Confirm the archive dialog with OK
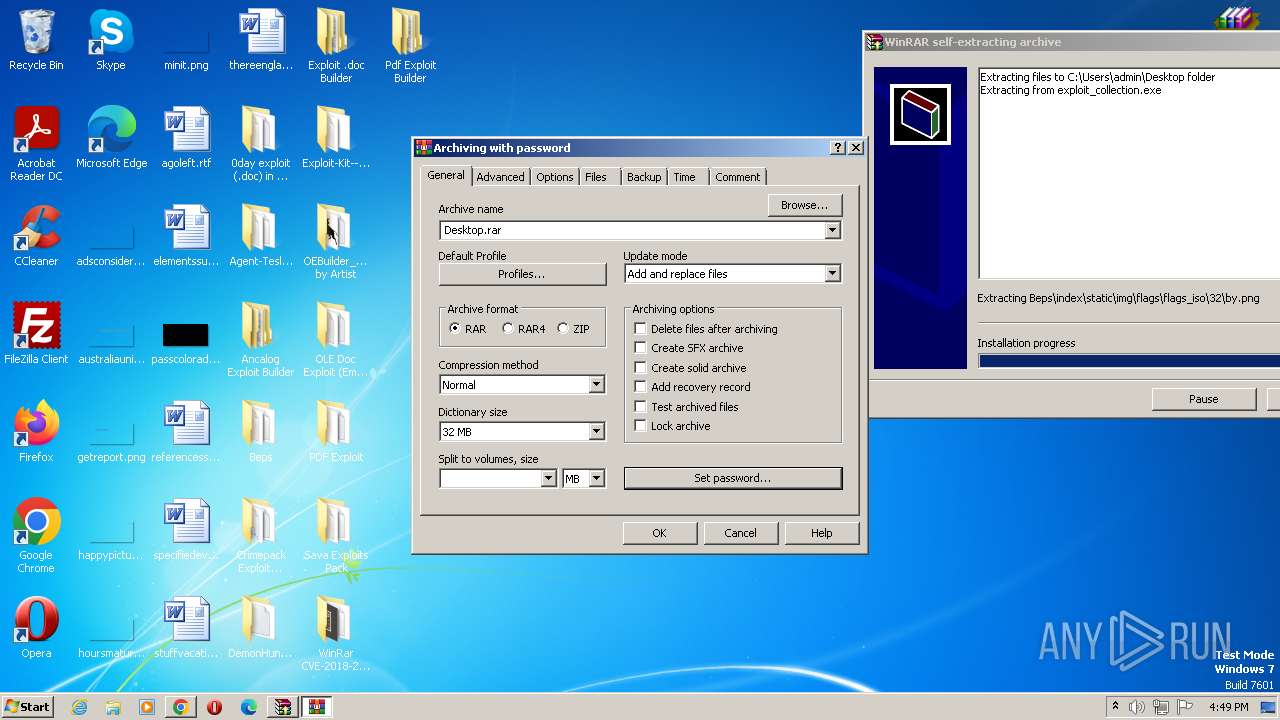This screenshot has width=1280, height=720. (659, 533)
